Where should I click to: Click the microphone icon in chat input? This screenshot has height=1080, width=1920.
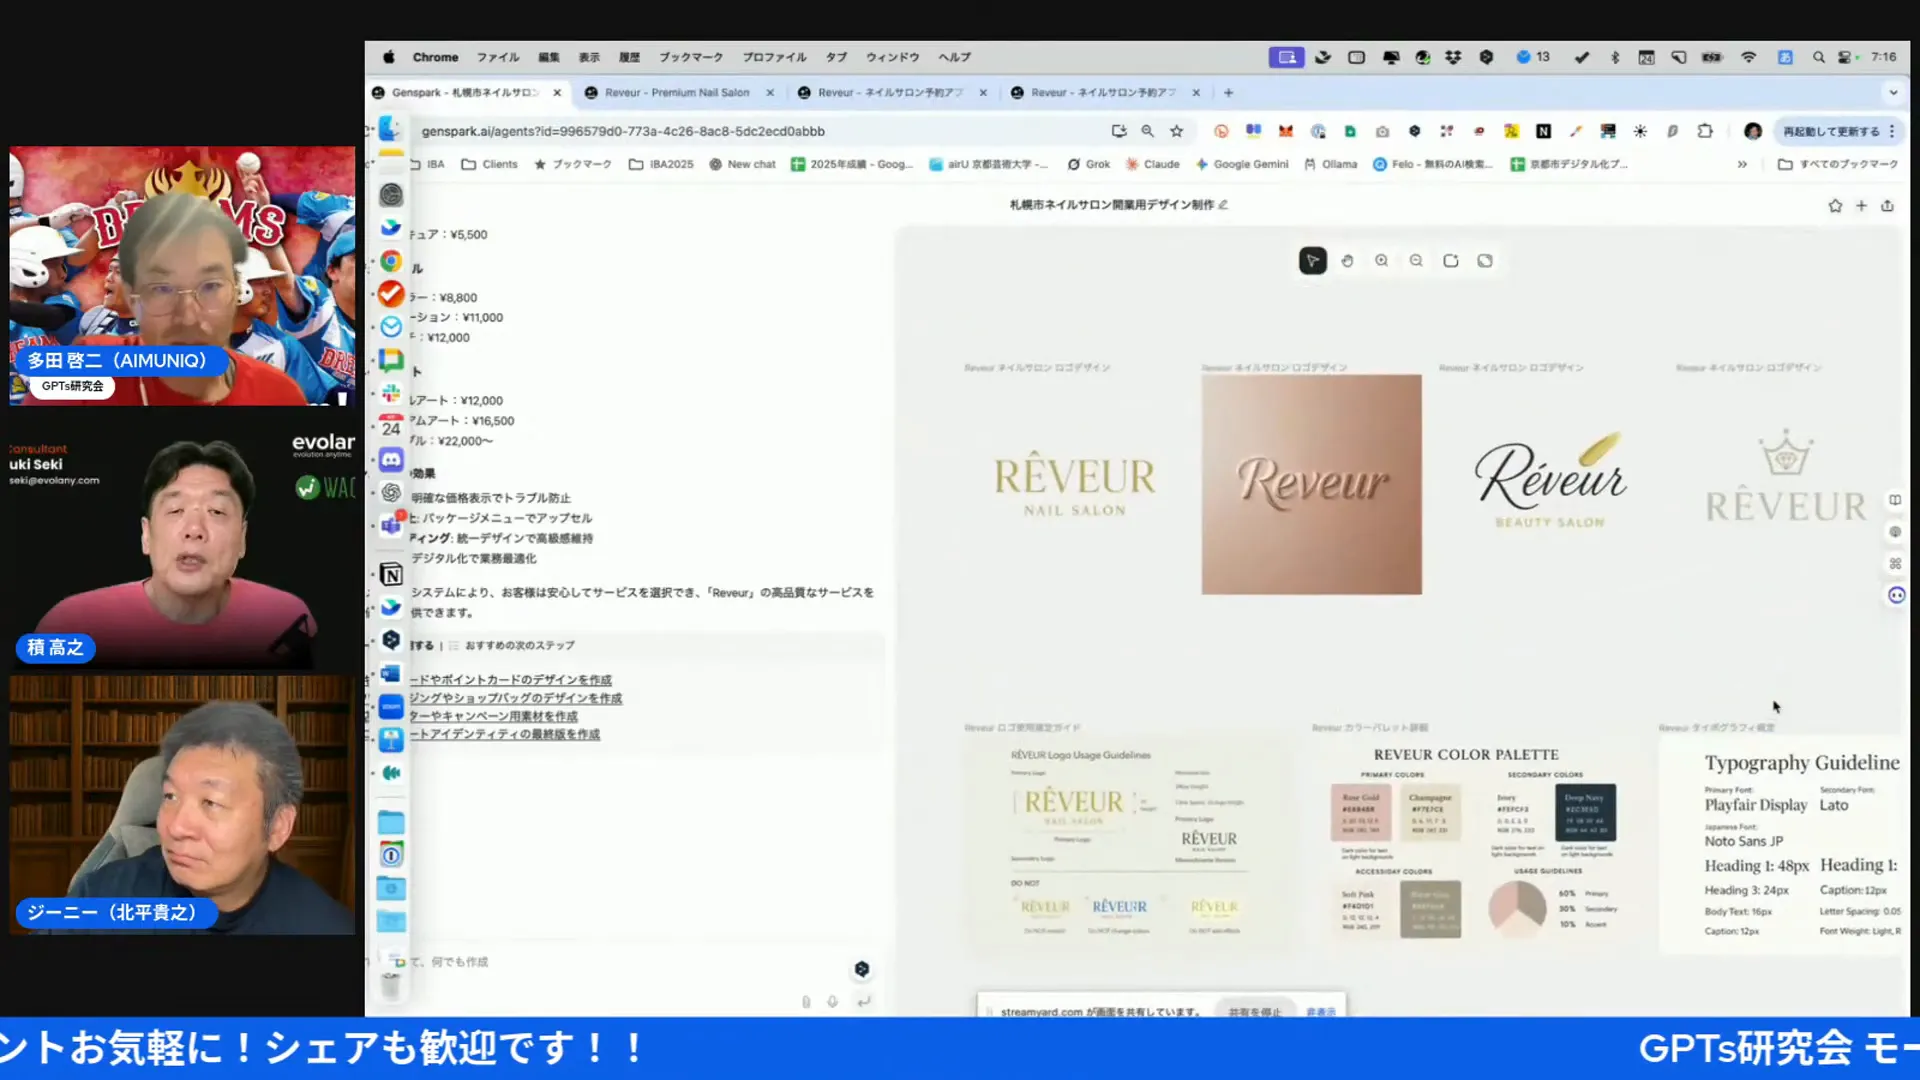[832, 1001]
